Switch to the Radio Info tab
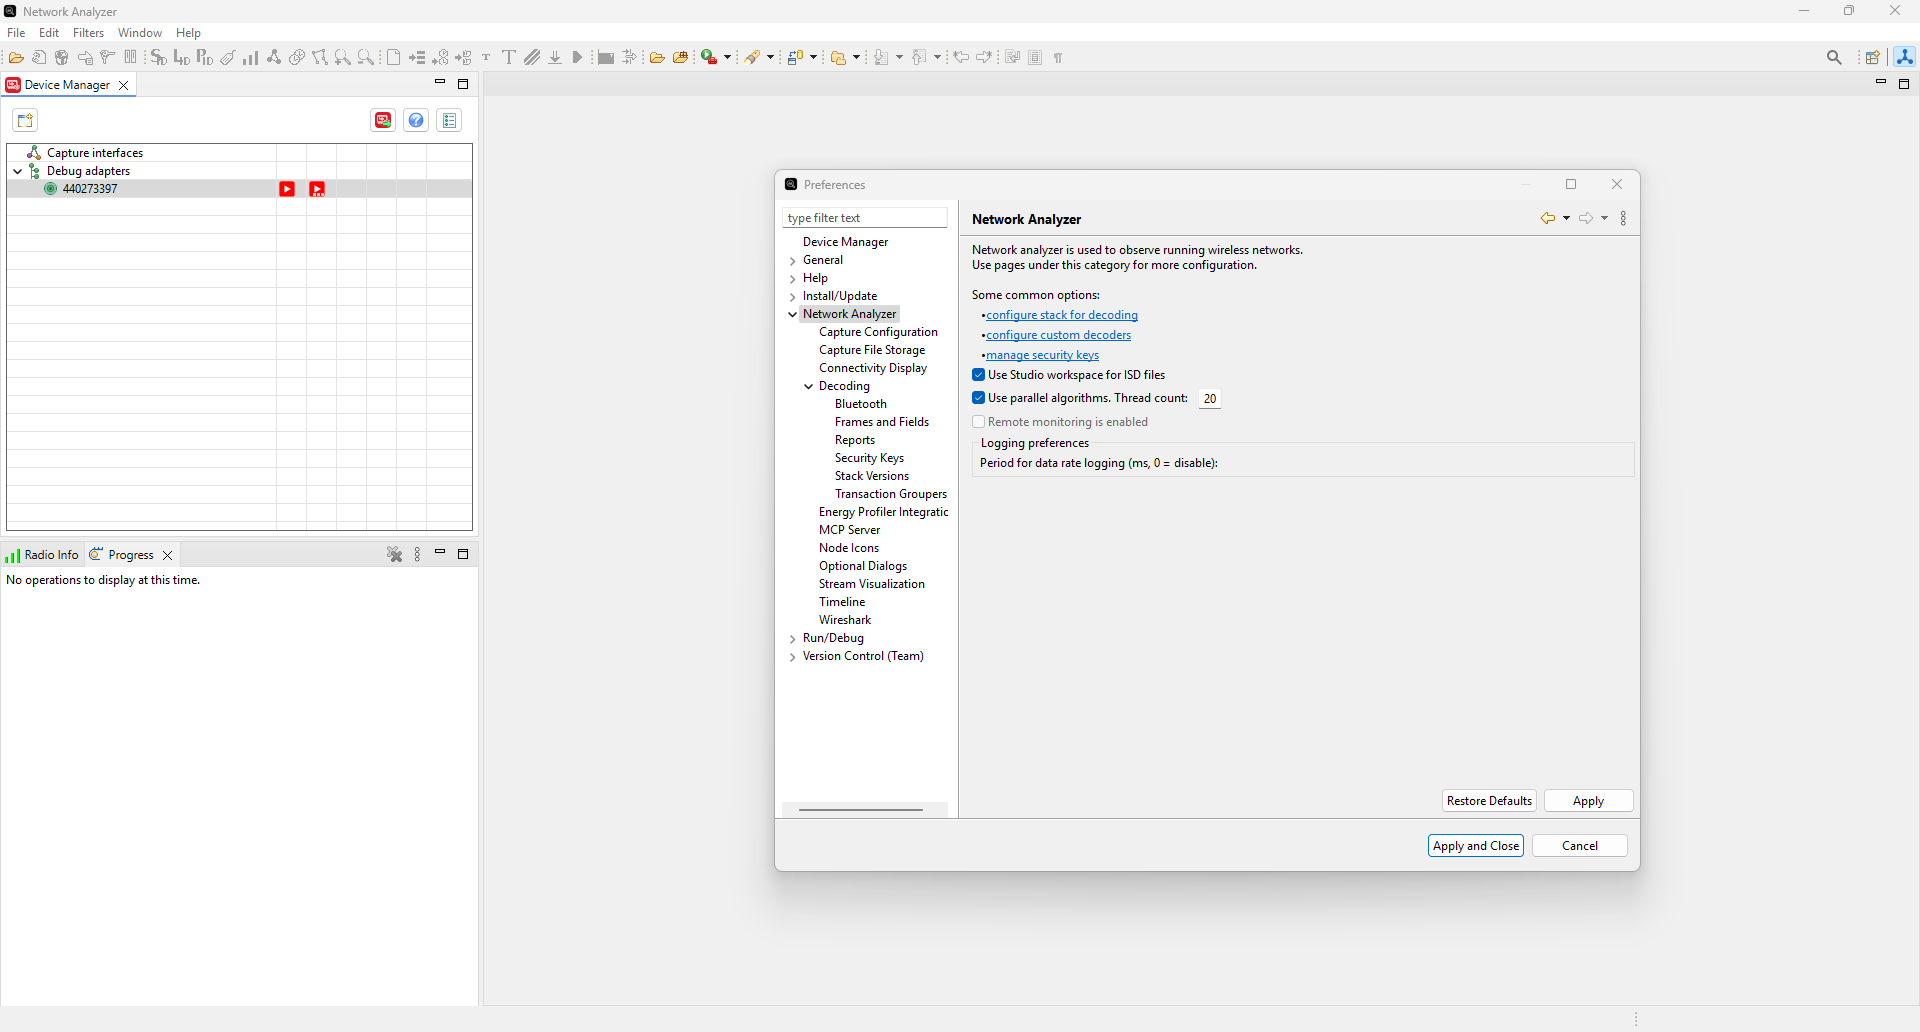The height and width of the screenshot is (1032, 1920). point(42,555)
